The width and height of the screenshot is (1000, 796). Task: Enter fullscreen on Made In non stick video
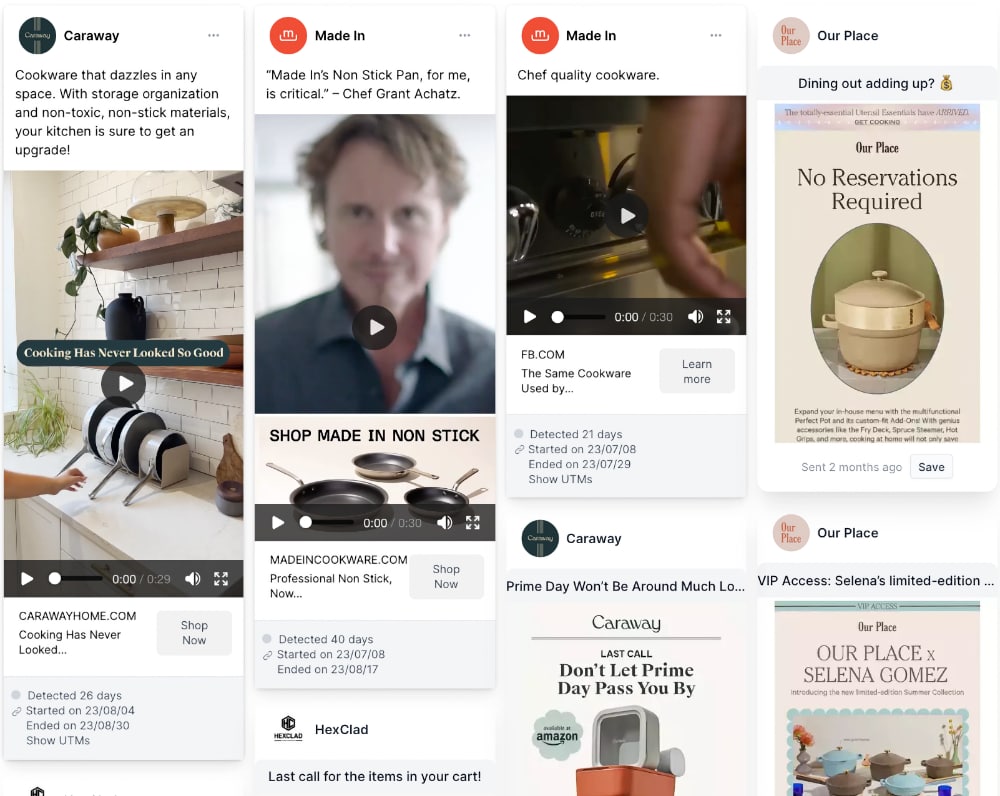[x=473, y=523]
